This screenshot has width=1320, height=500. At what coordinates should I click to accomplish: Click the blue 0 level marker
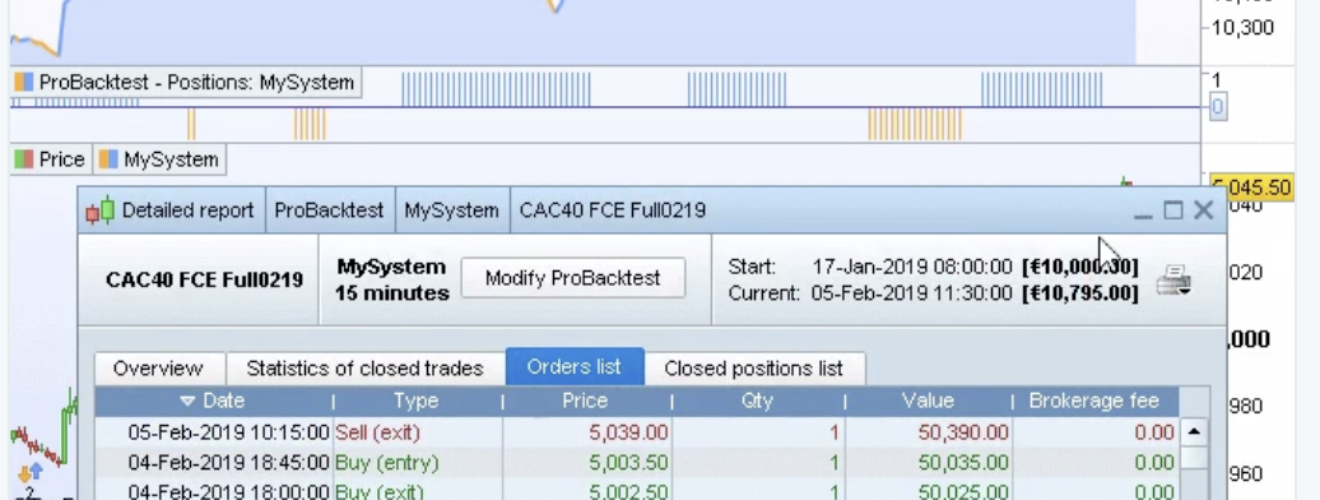pos(1217,107)
